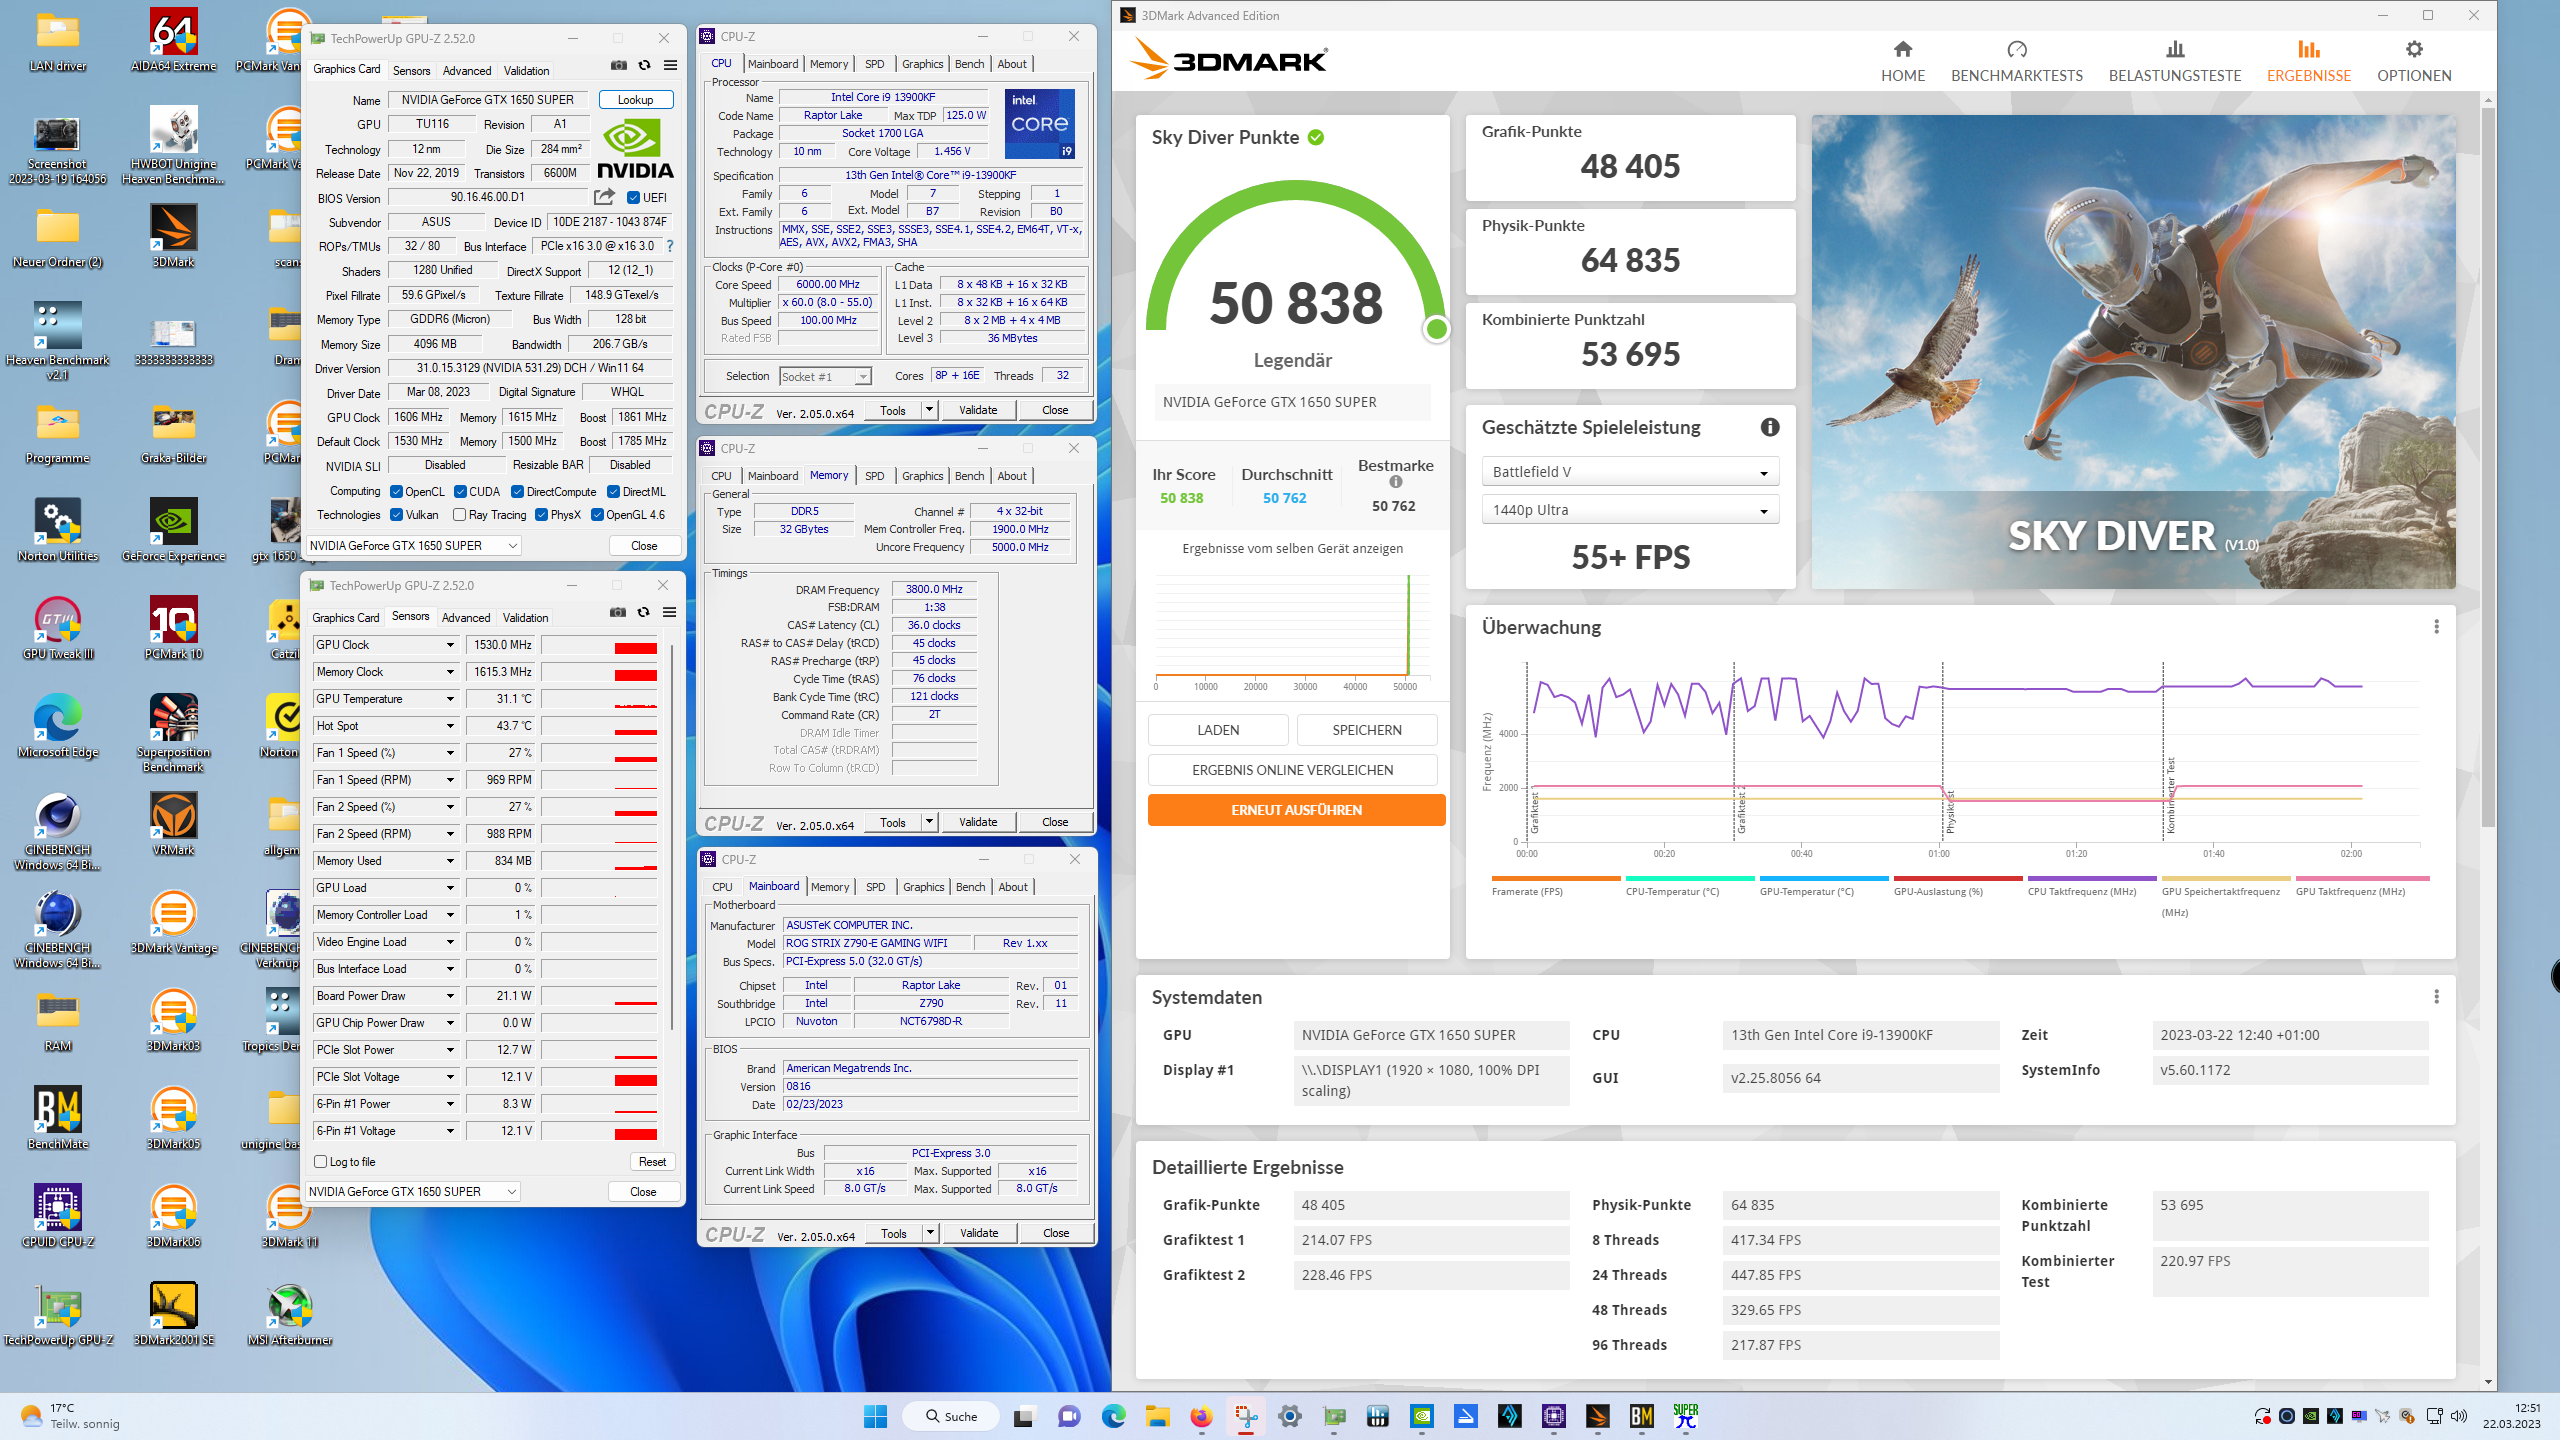
Task: Open SPD tab in top CPU-Z window
Action: [x=875, y=64]
